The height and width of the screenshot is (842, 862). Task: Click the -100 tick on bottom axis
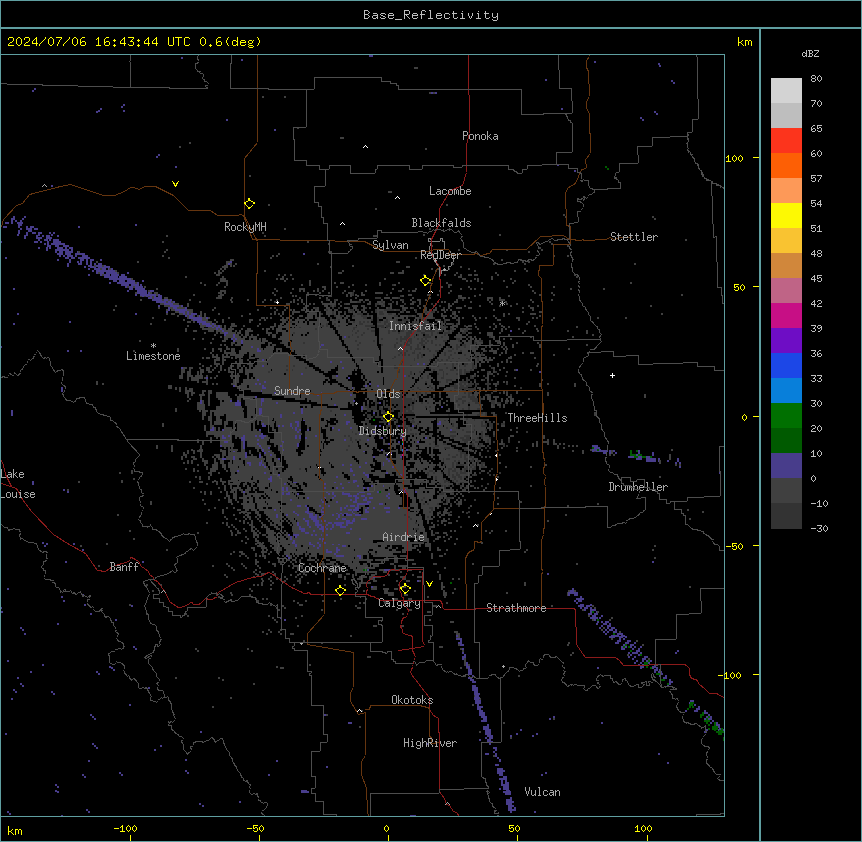coord(125,828)
